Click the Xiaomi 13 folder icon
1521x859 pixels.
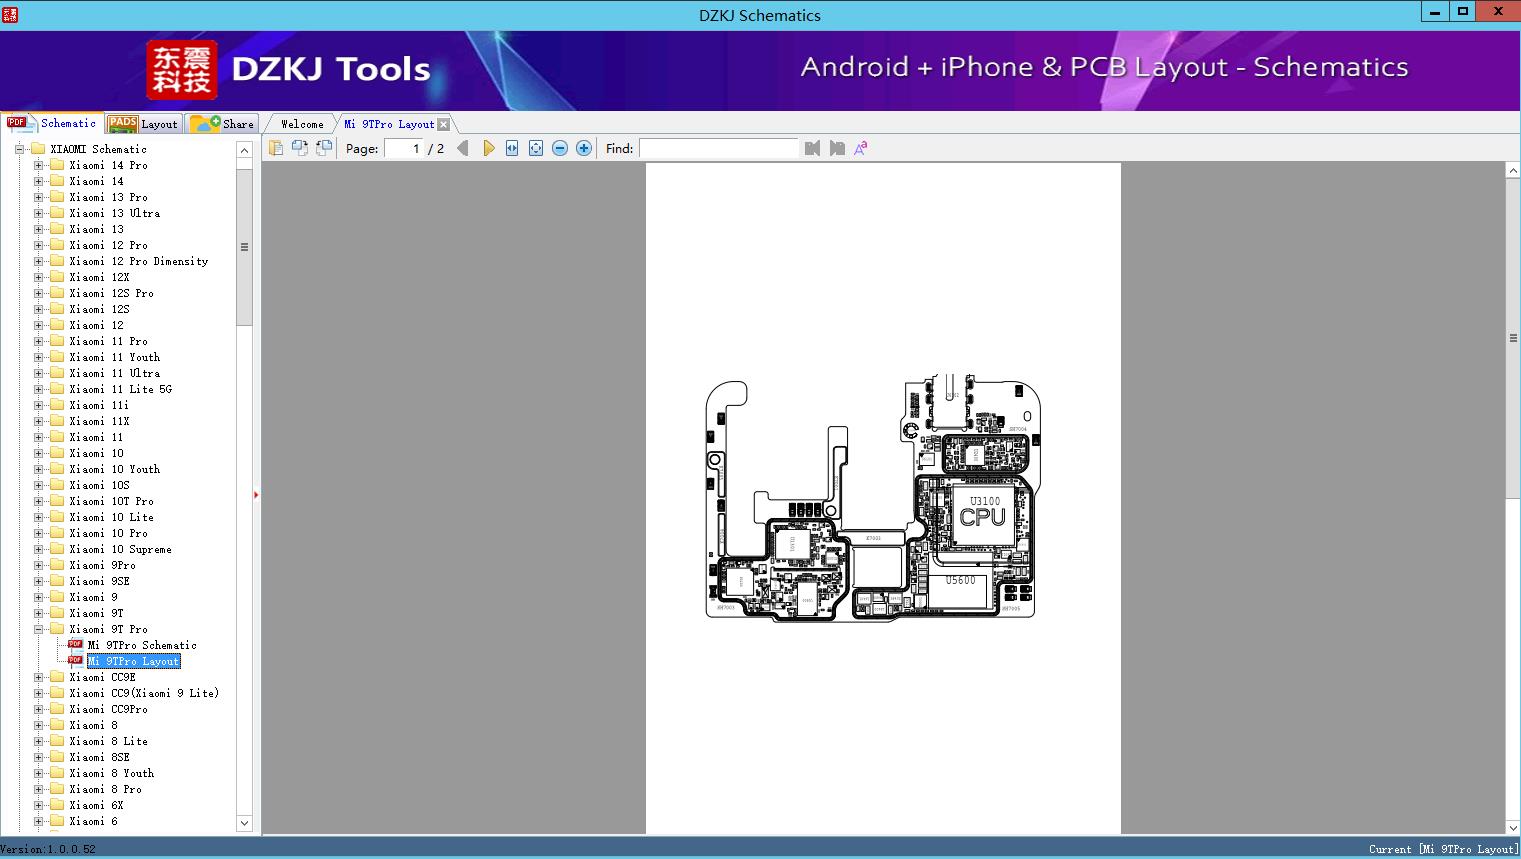(57, 229)
